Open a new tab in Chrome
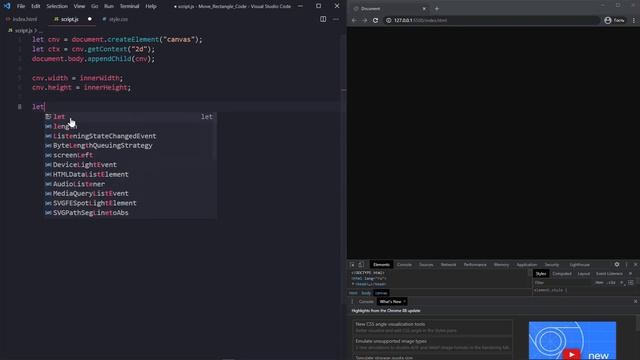 [437, 9]
